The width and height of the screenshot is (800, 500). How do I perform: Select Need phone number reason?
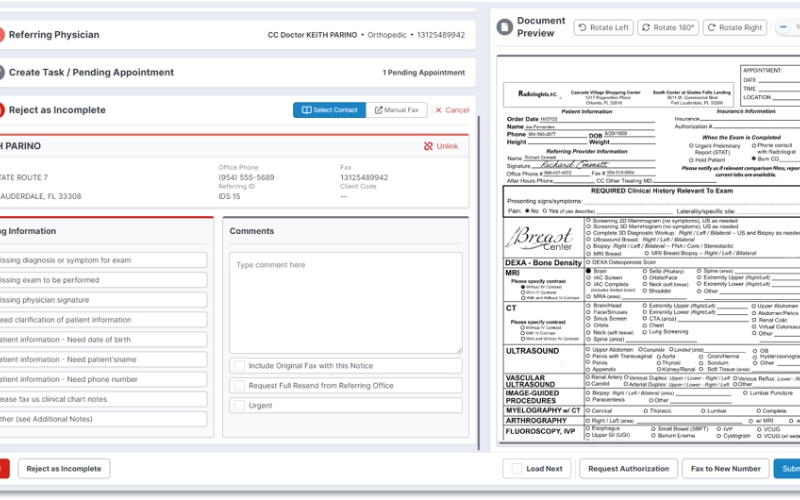click(103, 380)
